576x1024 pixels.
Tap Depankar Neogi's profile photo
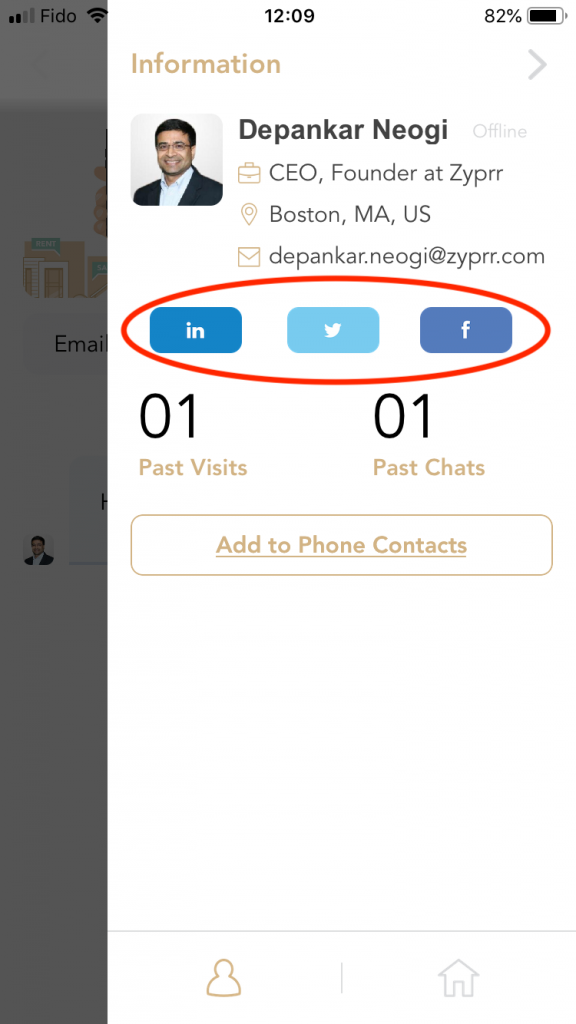point(177,160)
